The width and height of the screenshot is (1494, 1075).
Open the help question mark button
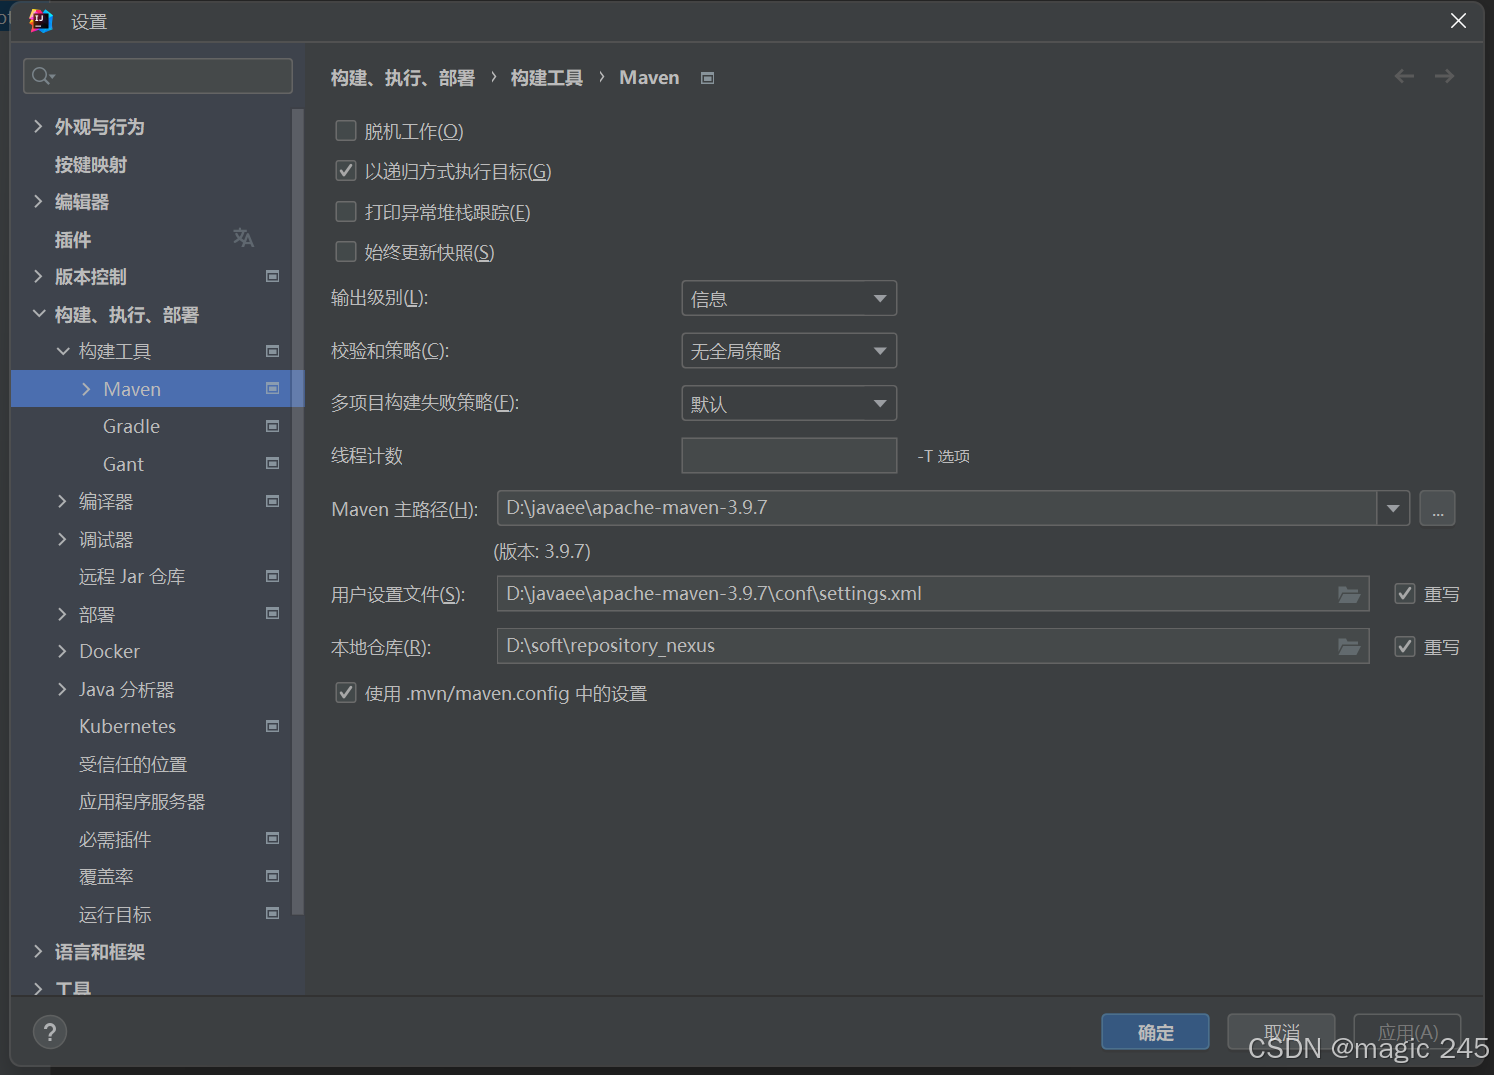pyautogui.click(x=50, y=1032)
